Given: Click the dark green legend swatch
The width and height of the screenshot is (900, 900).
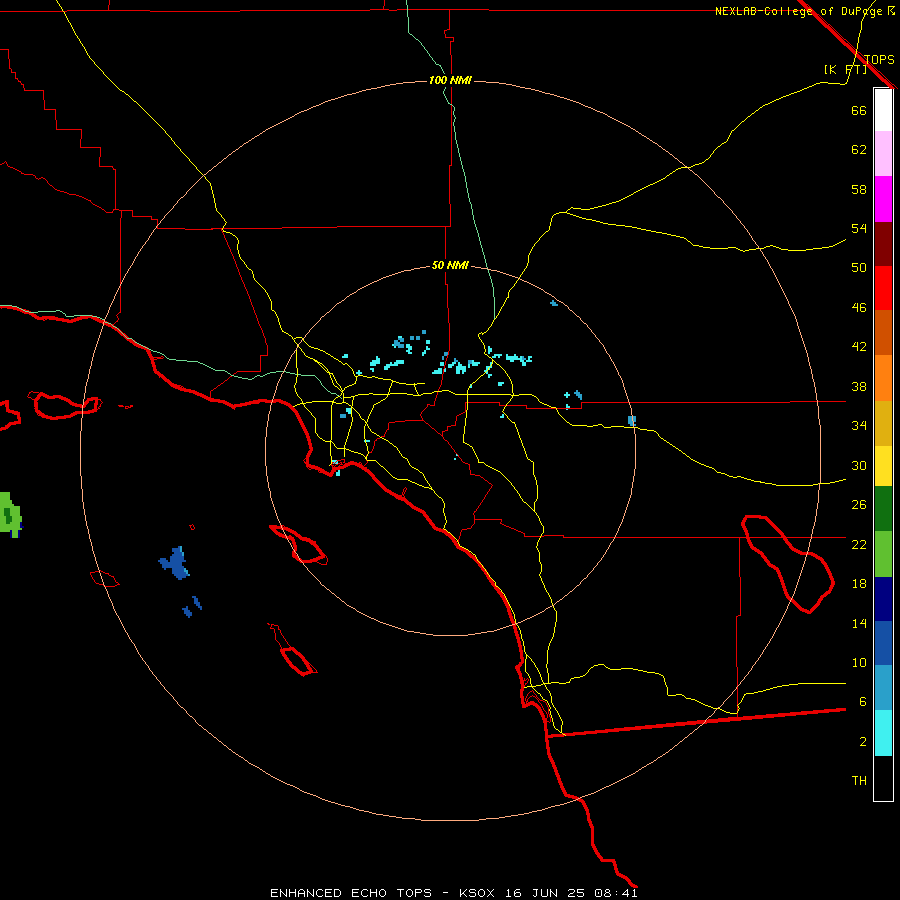Looking at the screenshot, I should 883,509.
